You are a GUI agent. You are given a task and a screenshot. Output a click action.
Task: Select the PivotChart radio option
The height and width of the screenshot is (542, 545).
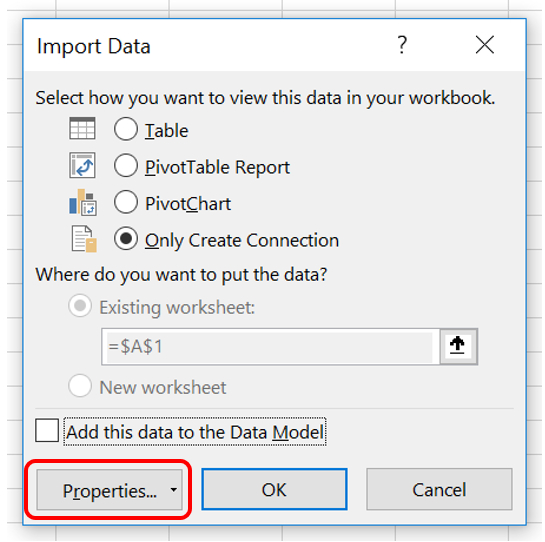(x=125, y=202)
